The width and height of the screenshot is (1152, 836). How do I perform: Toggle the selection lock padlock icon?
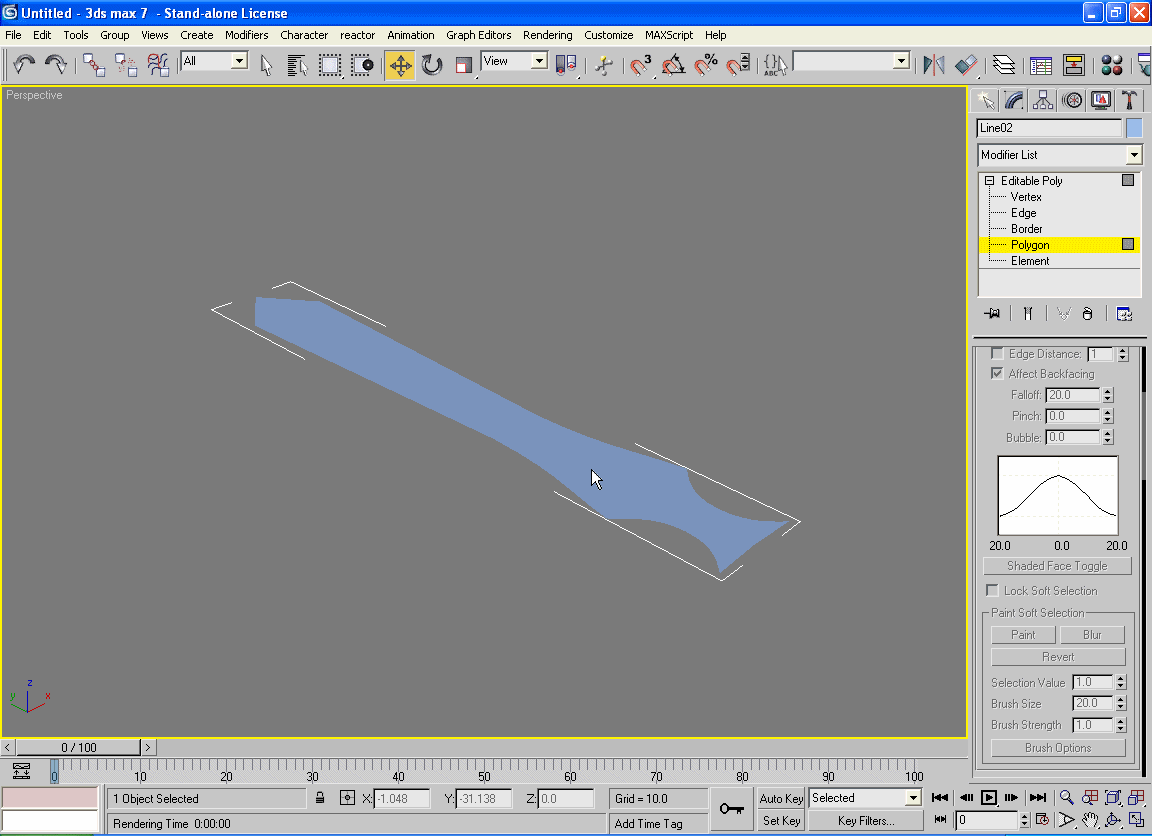pos(320,798)
